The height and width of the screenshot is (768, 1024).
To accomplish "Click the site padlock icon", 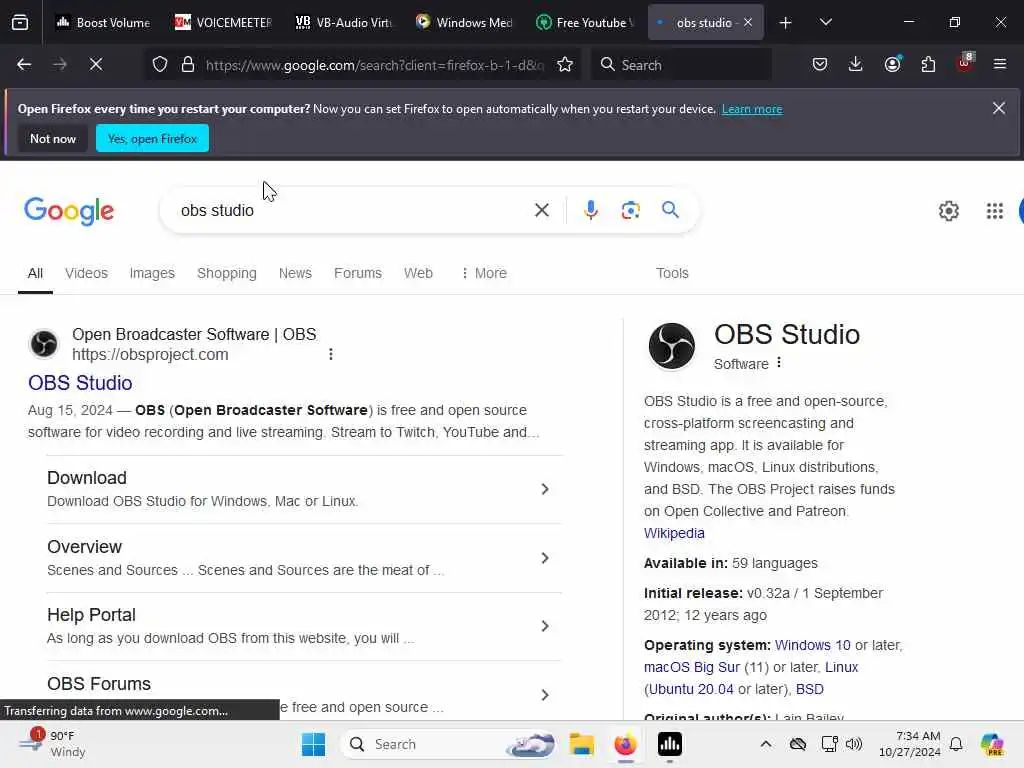I will 188,65.
